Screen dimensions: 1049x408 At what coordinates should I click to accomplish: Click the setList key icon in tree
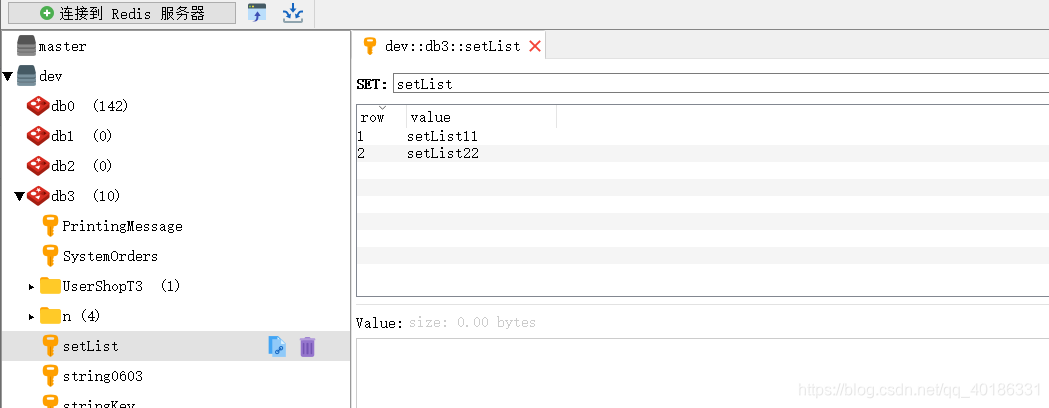click(50, 346)
